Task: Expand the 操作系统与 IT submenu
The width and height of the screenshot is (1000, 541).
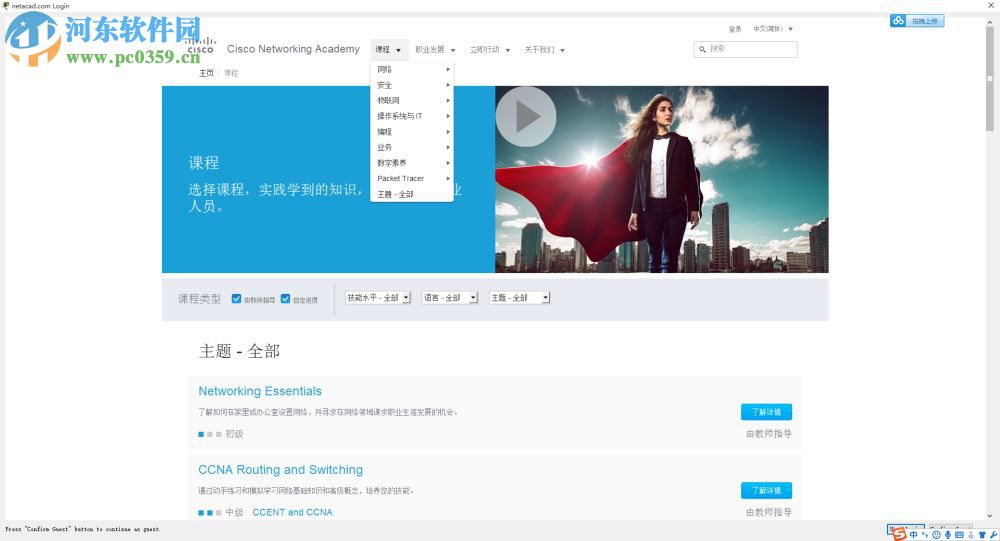Action: (x=412, y=116)
